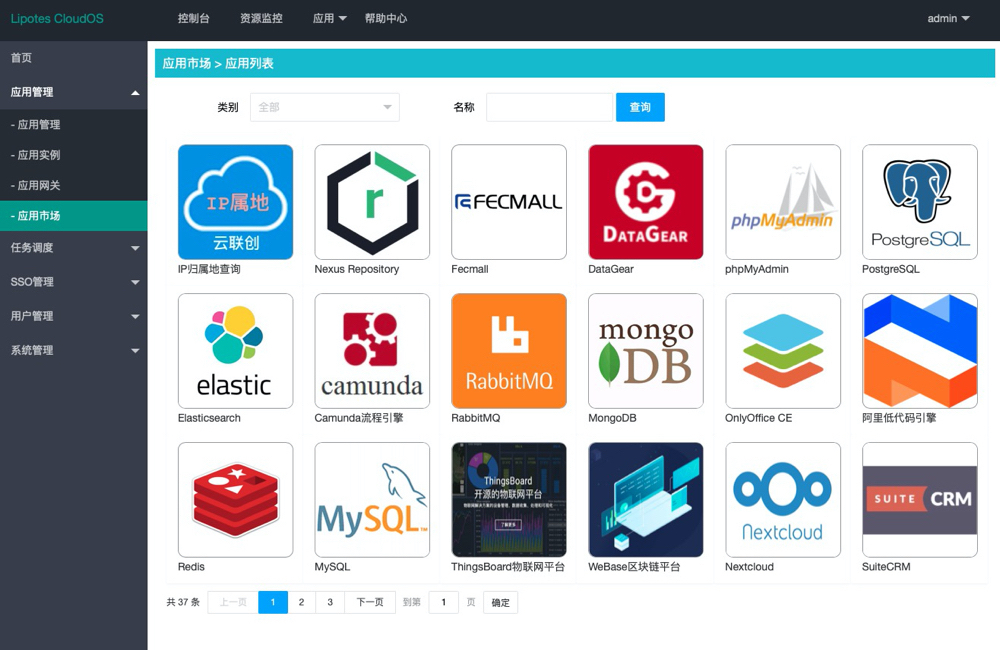Image resolution: width=1000 pixels, height=650 pixels.
Task: Open the Nextcloud app icon
Action: click(783, 499)
